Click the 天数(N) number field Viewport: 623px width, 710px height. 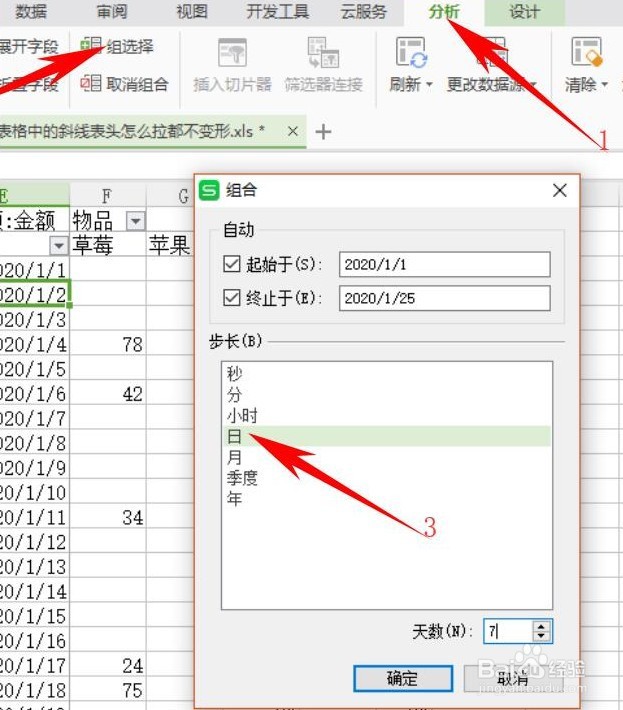pos(507,631)
